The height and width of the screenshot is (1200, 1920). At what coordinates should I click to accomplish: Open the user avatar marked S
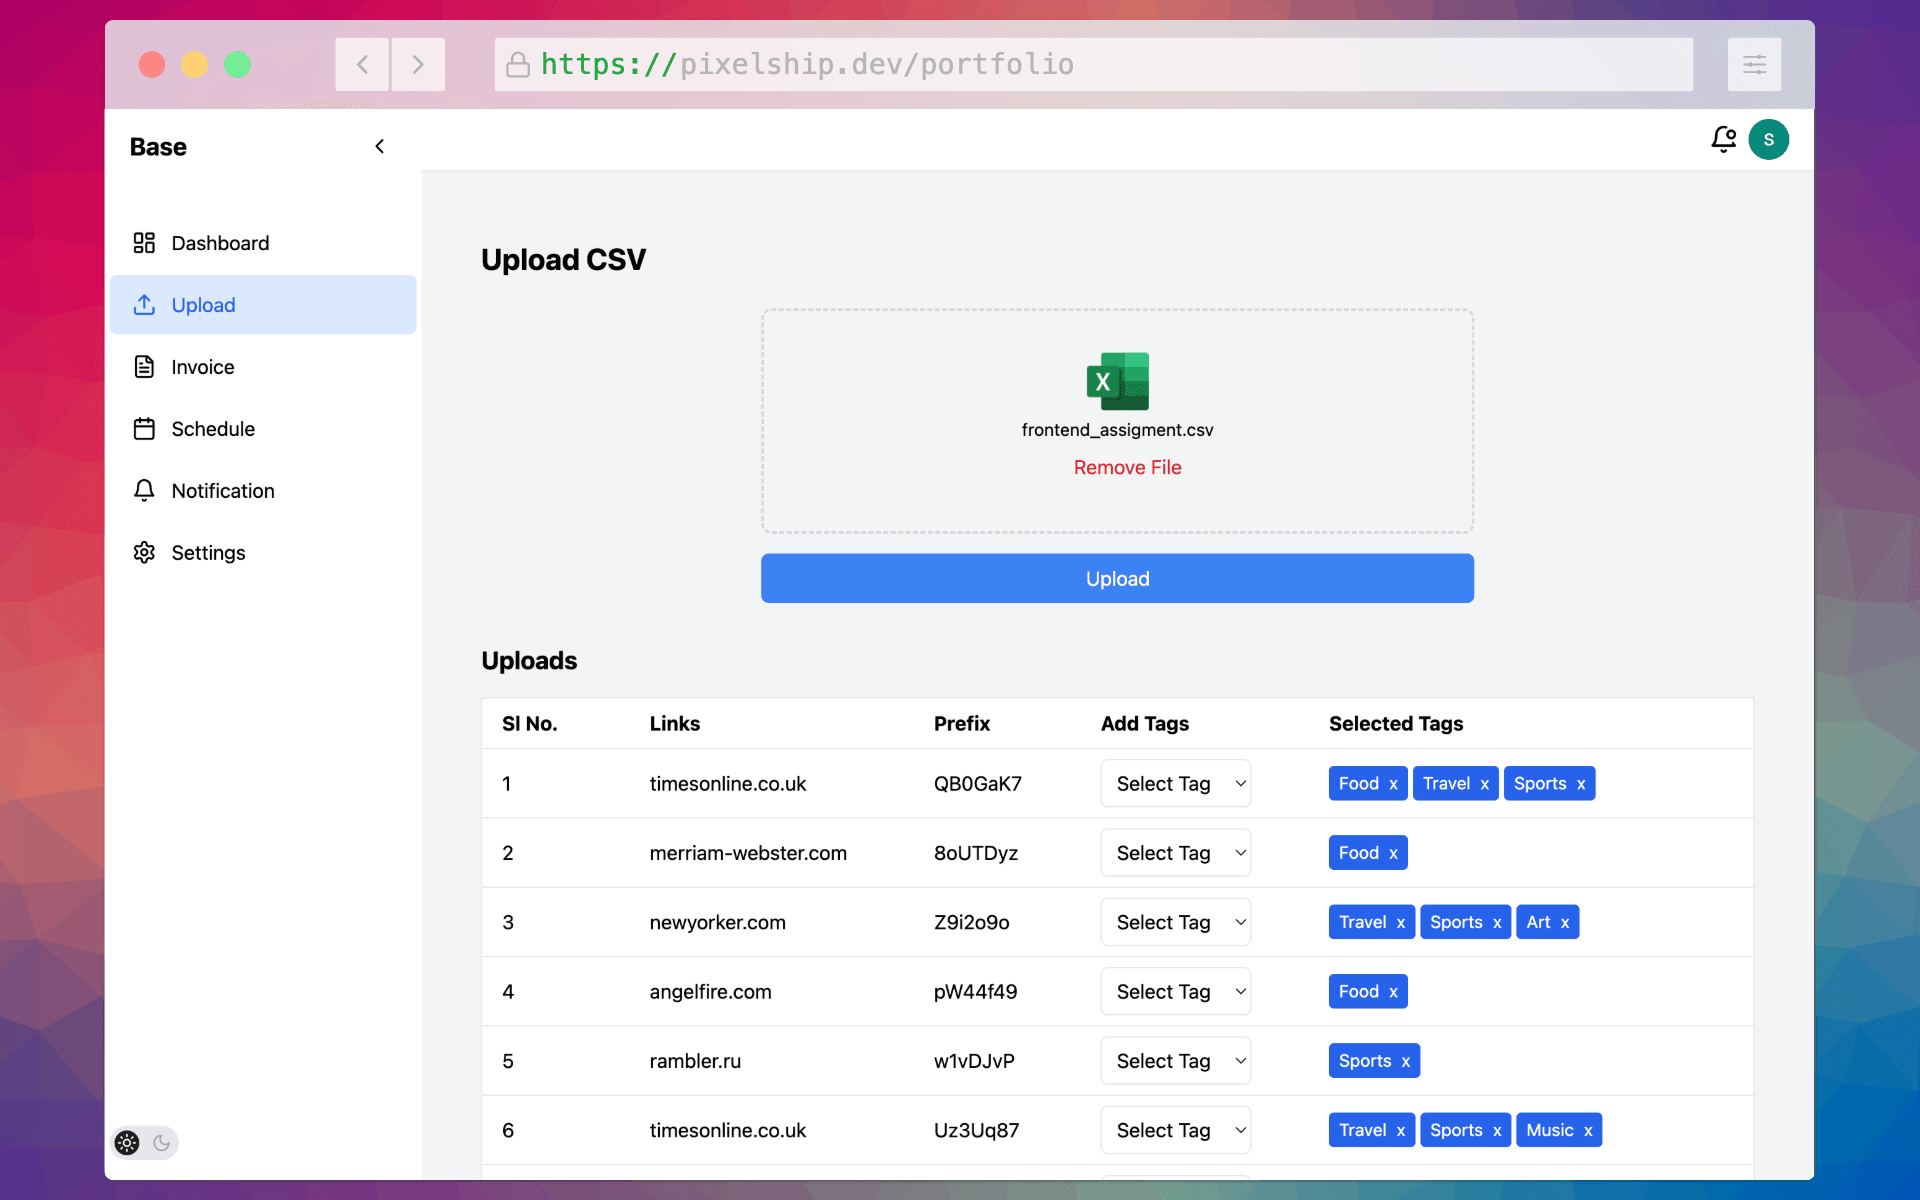[x=1769, y=139]
